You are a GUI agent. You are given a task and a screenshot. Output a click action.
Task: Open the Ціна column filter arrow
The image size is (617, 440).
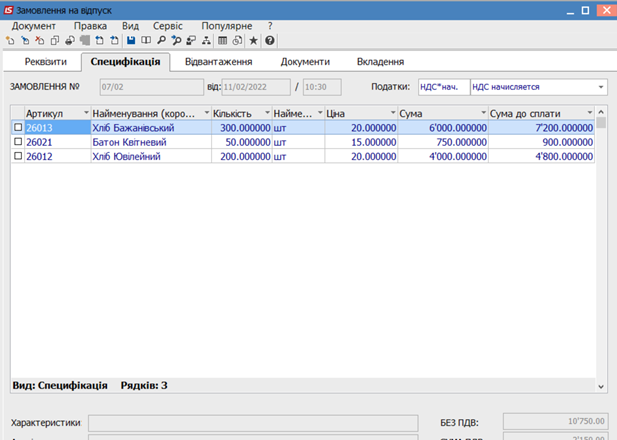tap(393, 113)
